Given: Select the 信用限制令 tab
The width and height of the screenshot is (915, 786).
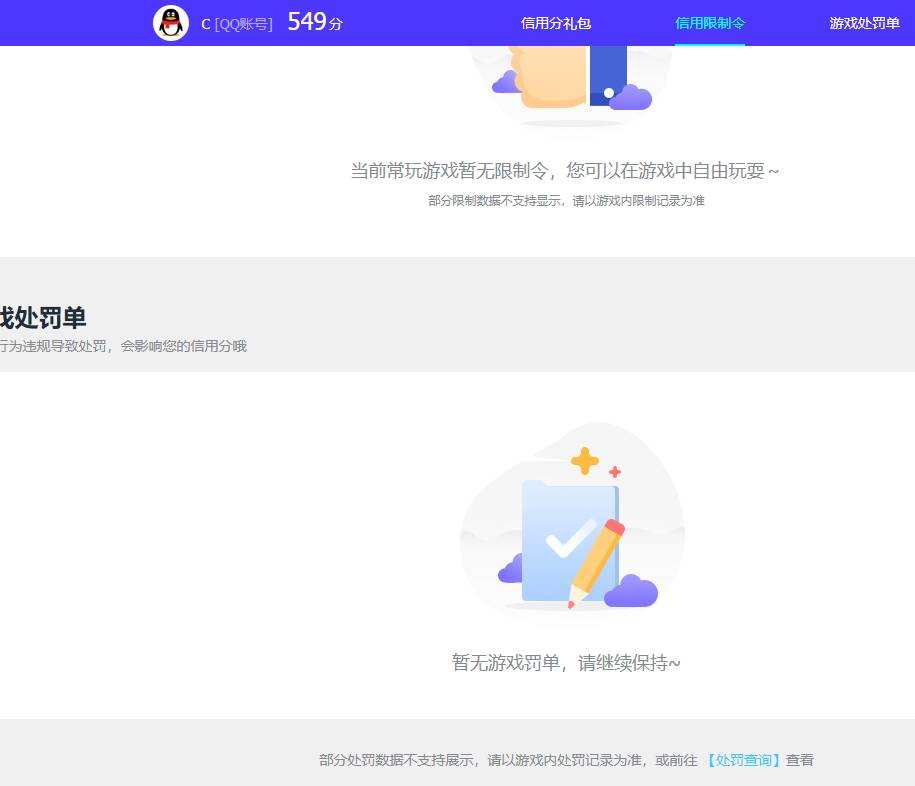Looking at the screenshot, I should [x=710, y=23].
